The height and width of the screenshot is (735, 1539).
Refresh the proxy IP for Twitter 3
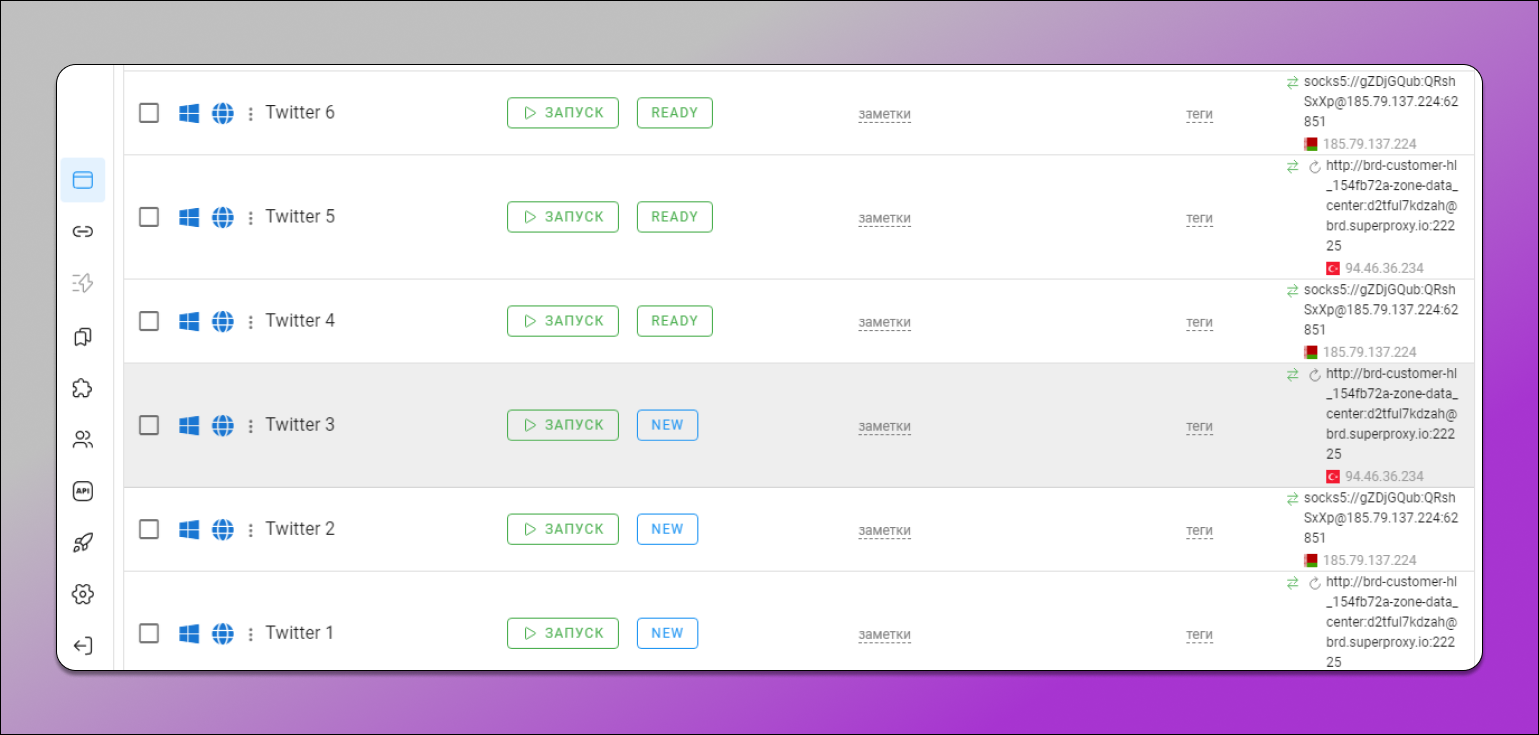[1315, 375]
